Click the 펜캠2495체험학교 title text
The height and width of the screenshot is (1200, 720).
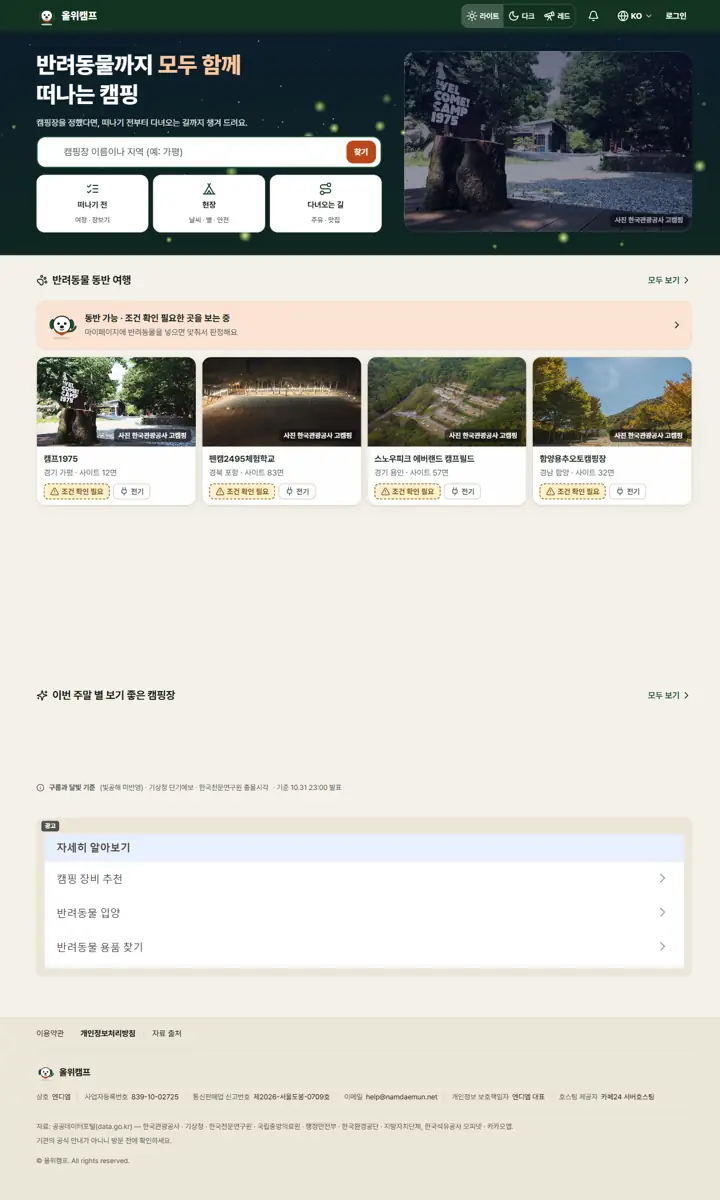[x=242, y=459]
